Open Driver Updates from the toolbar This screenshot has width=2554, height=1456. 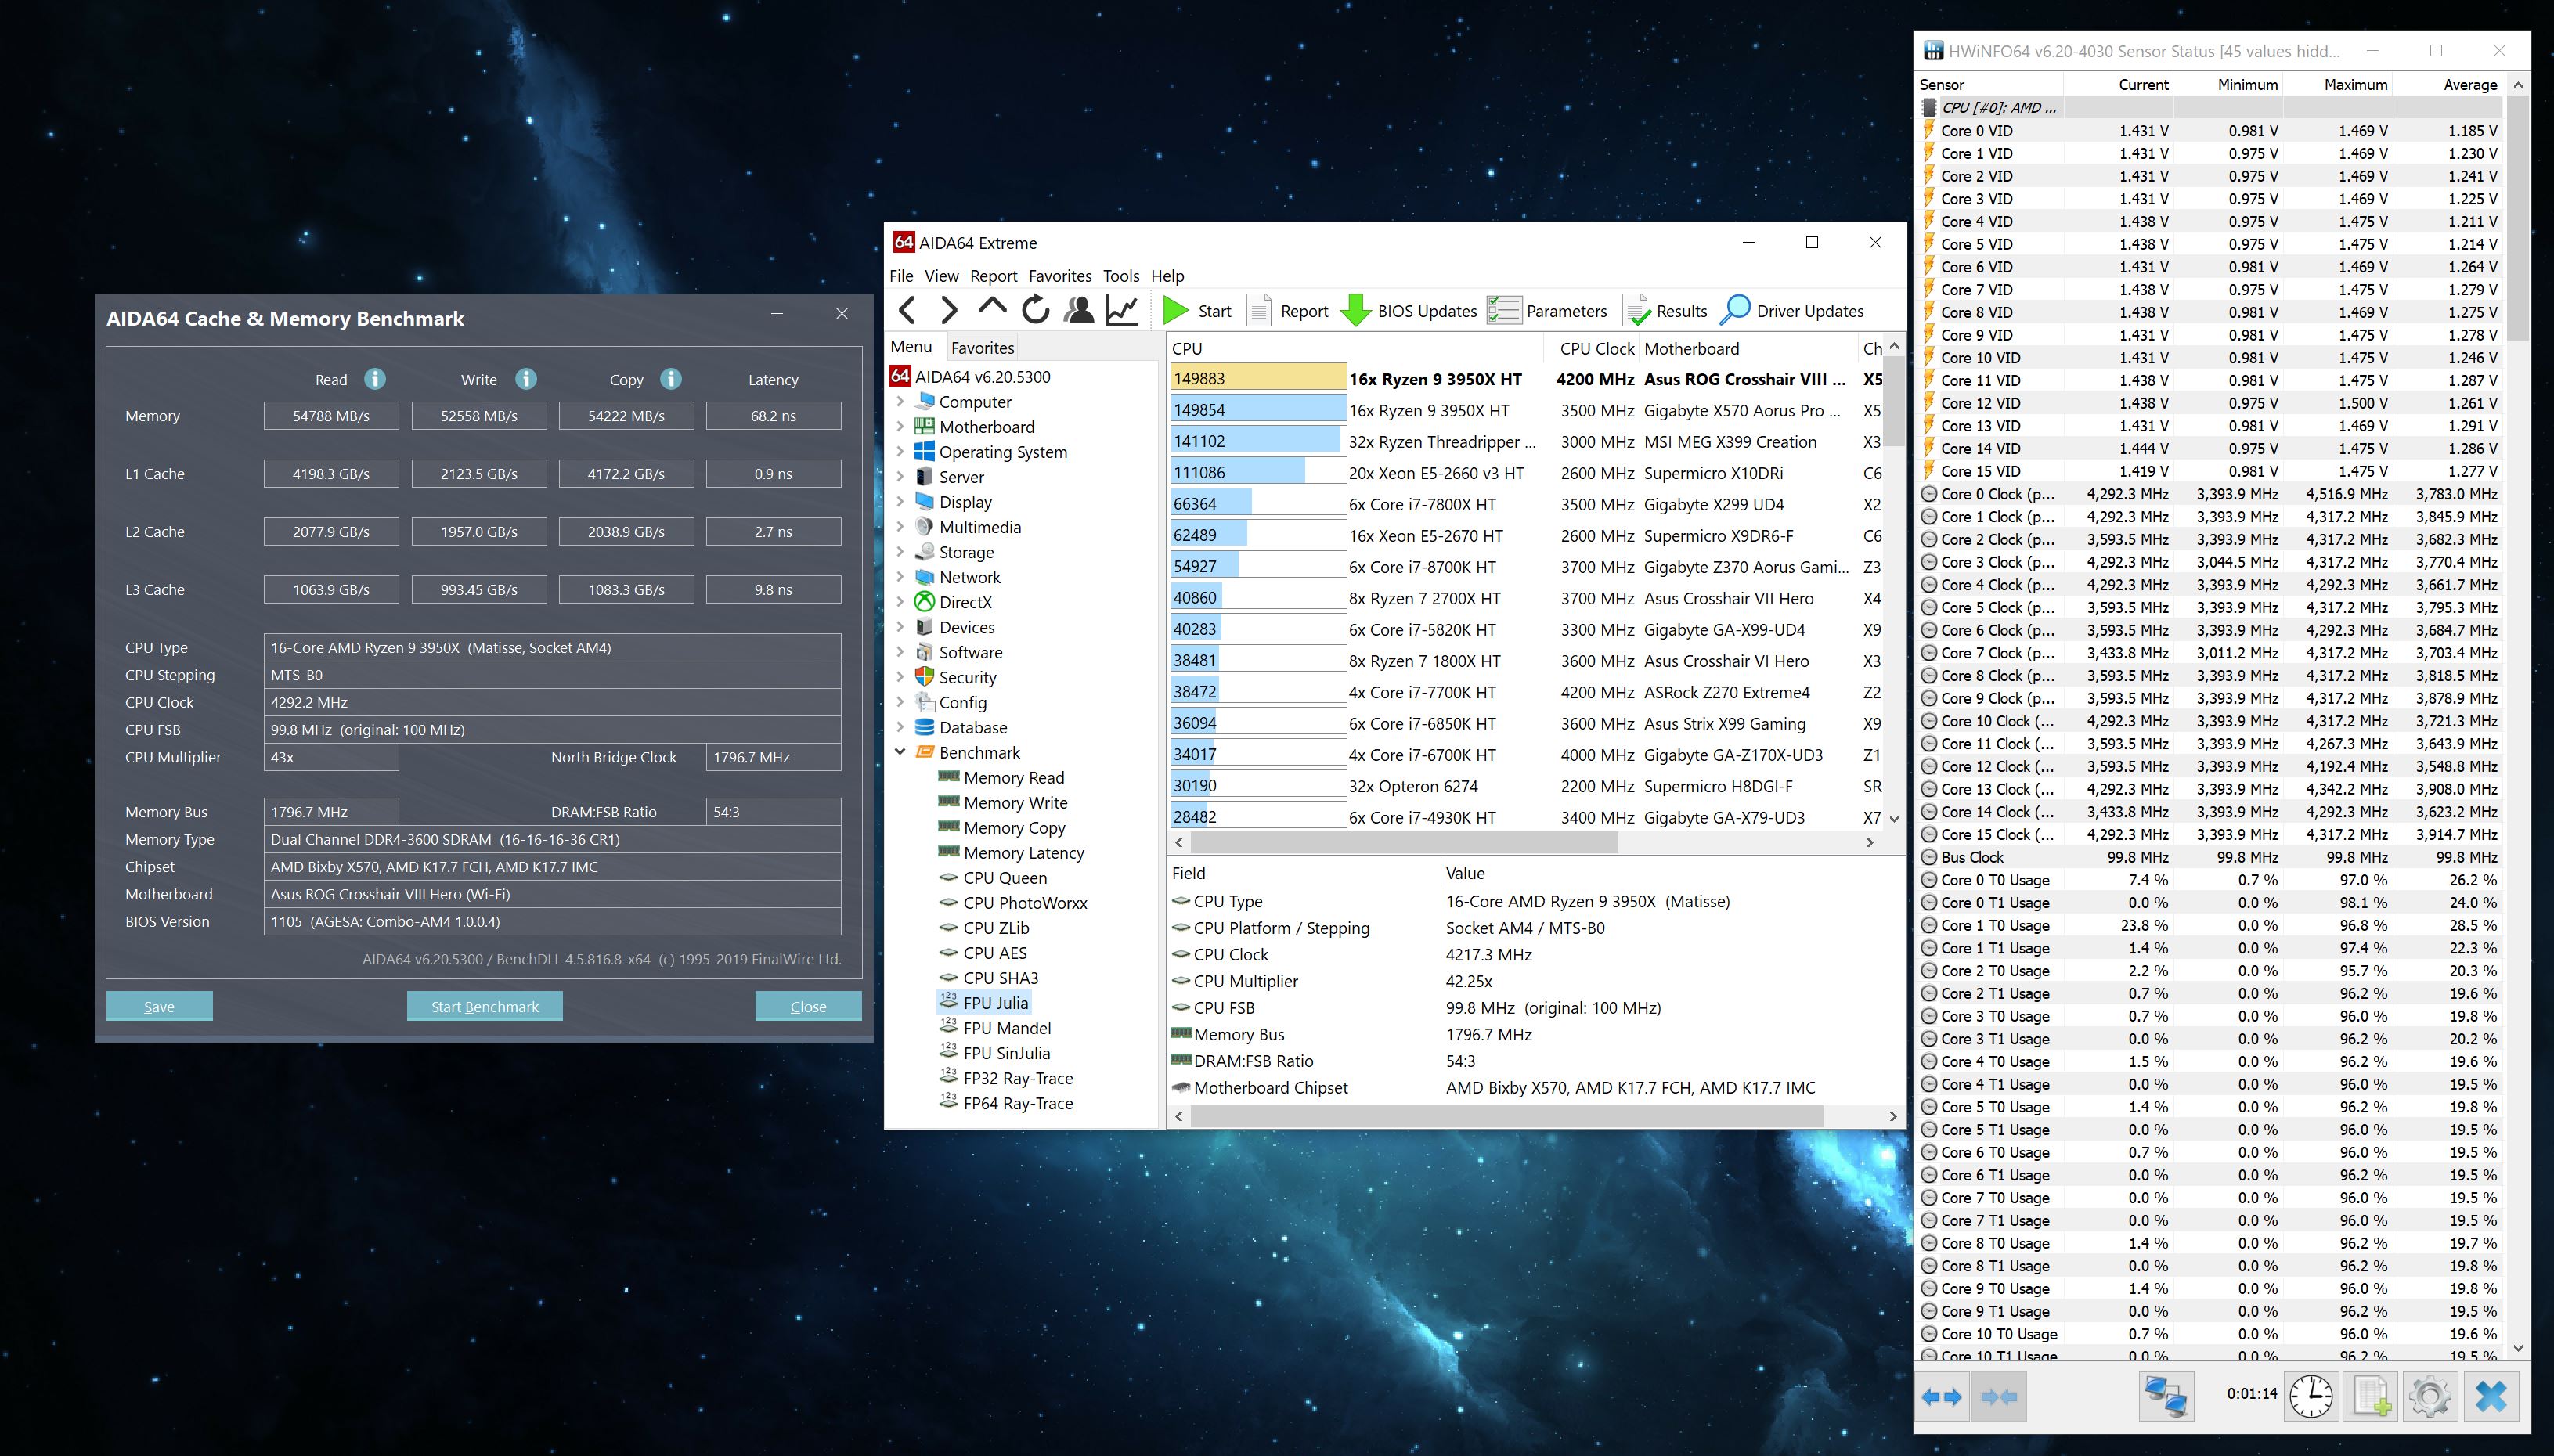[1792, 311]
